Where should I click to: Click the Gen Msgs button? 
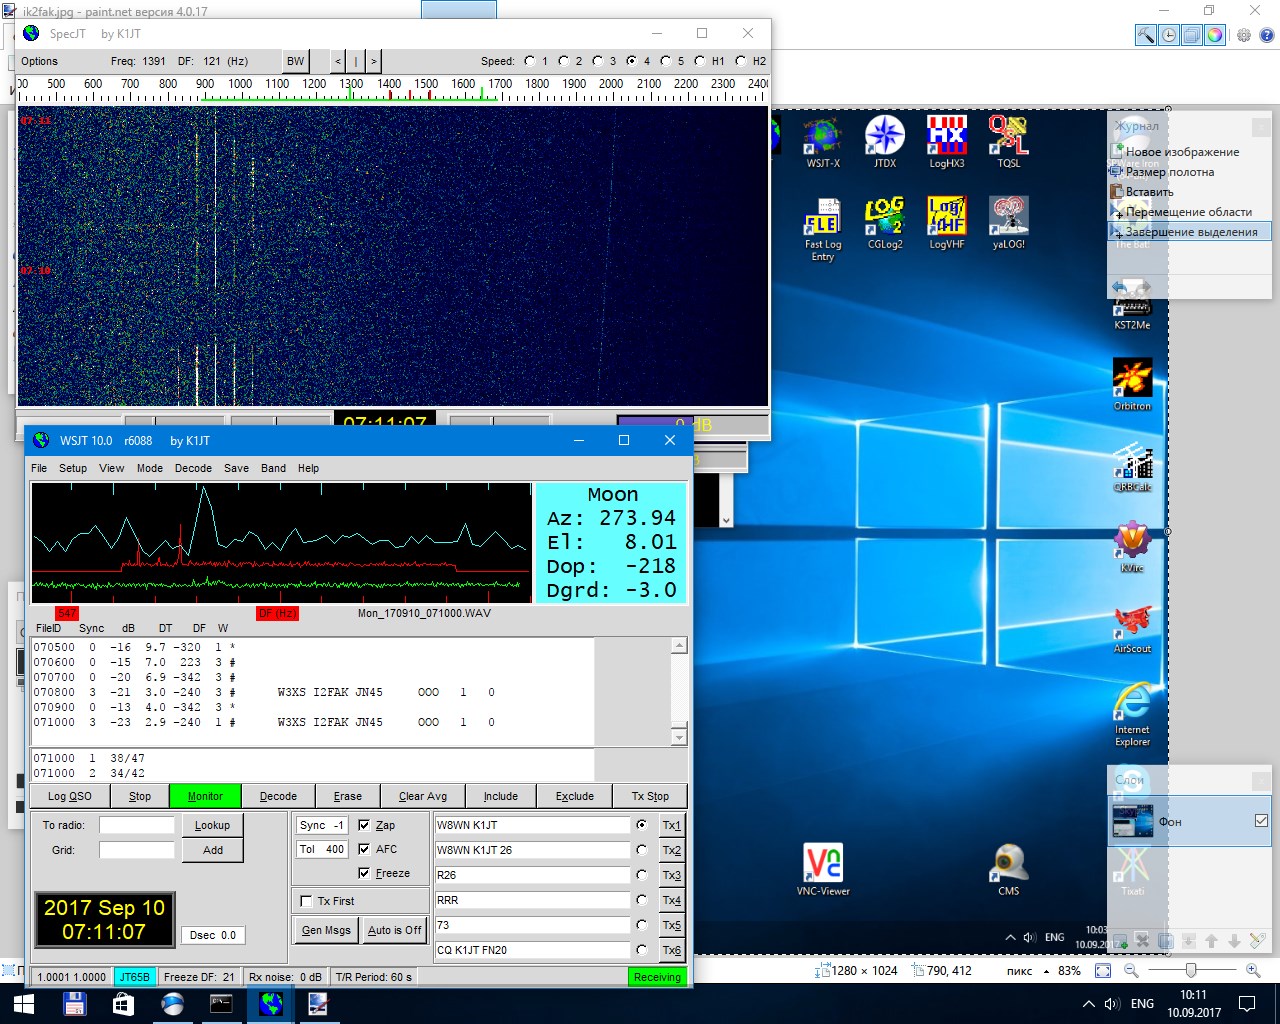[326, 930]
